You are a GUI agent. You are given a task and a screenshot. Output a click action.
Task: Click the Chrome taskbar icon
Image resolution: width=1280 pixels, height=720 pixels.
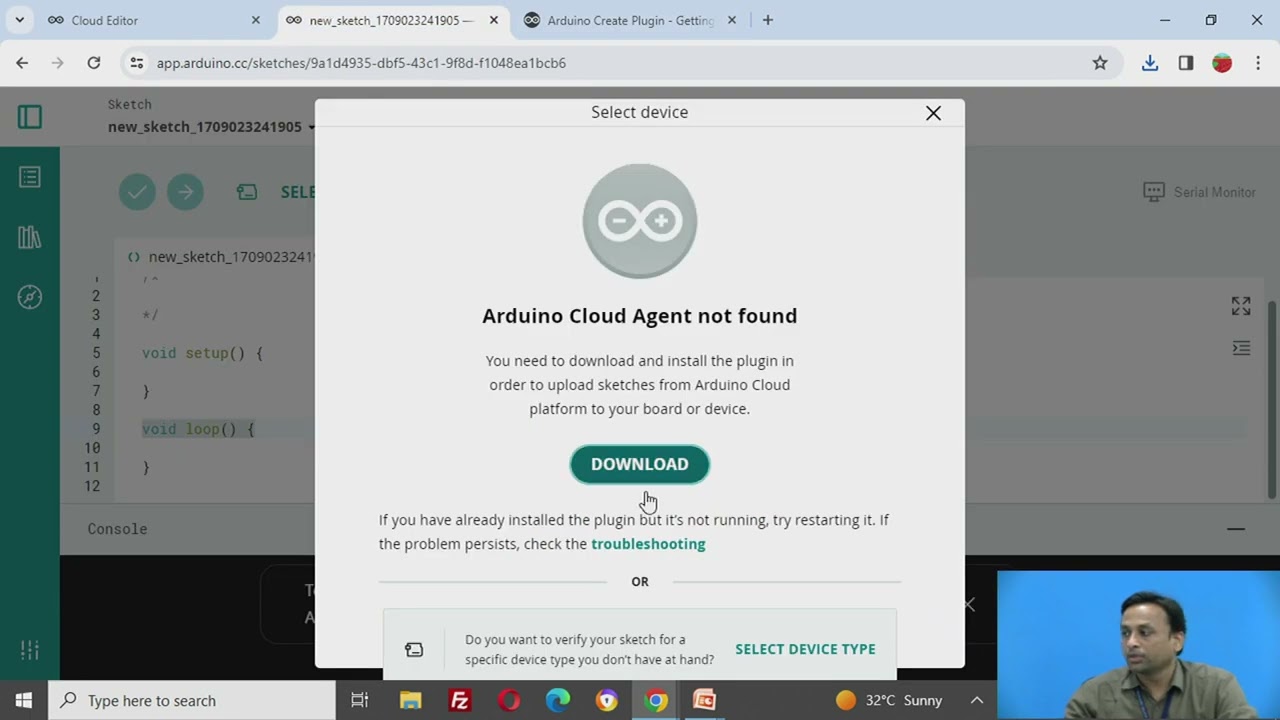(656, 700)
